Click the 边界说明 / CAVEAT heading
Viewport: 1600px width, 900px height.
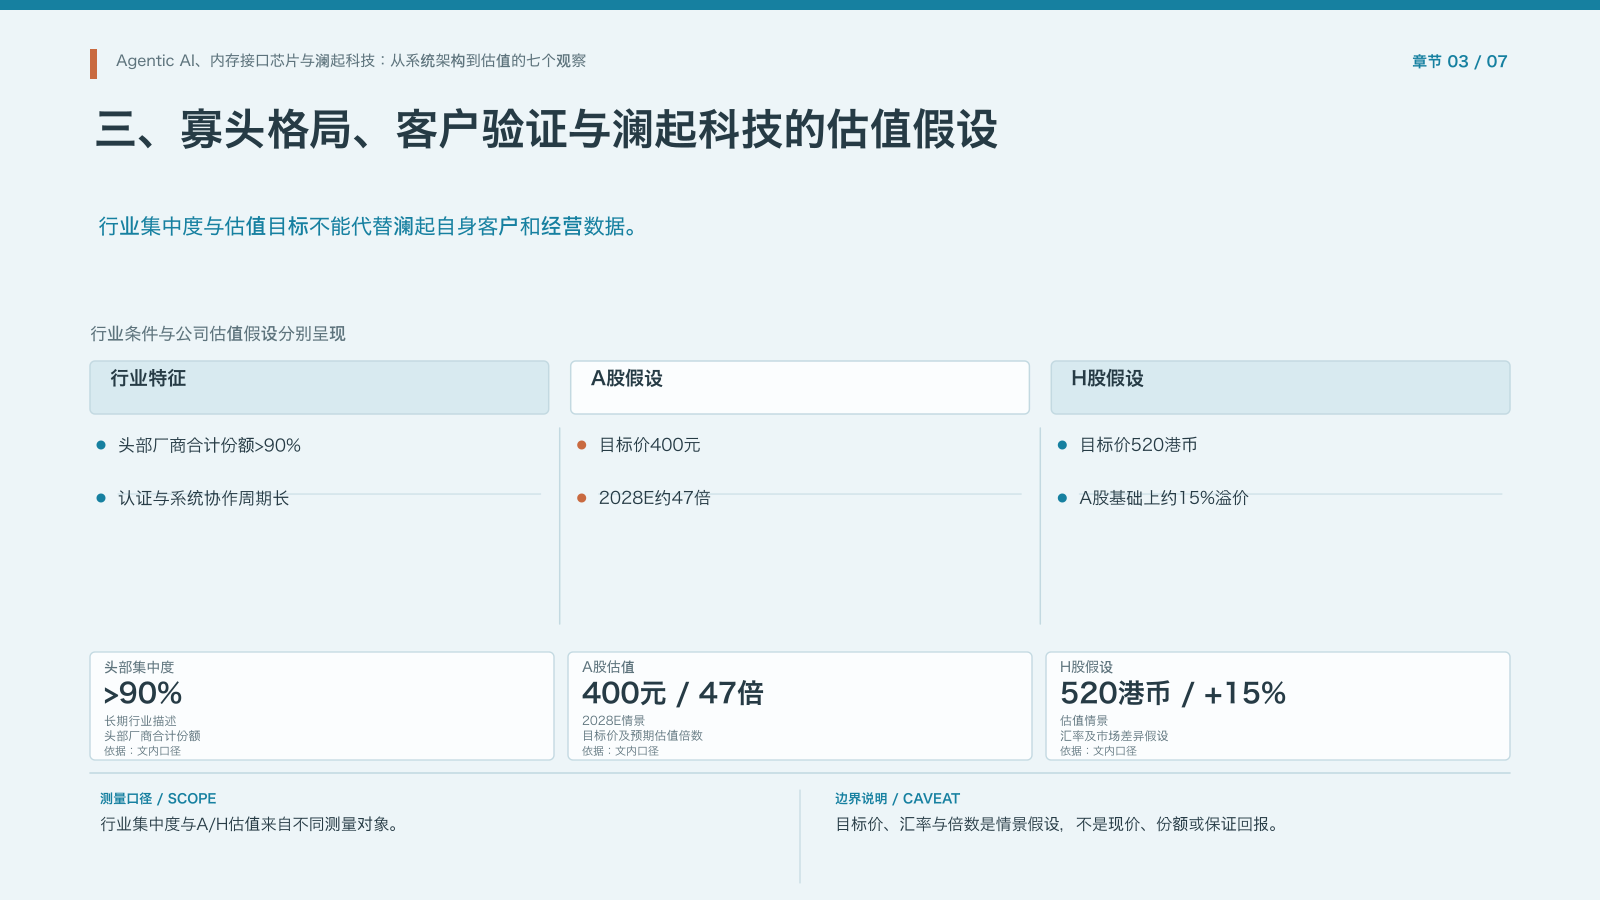point(897,799)
